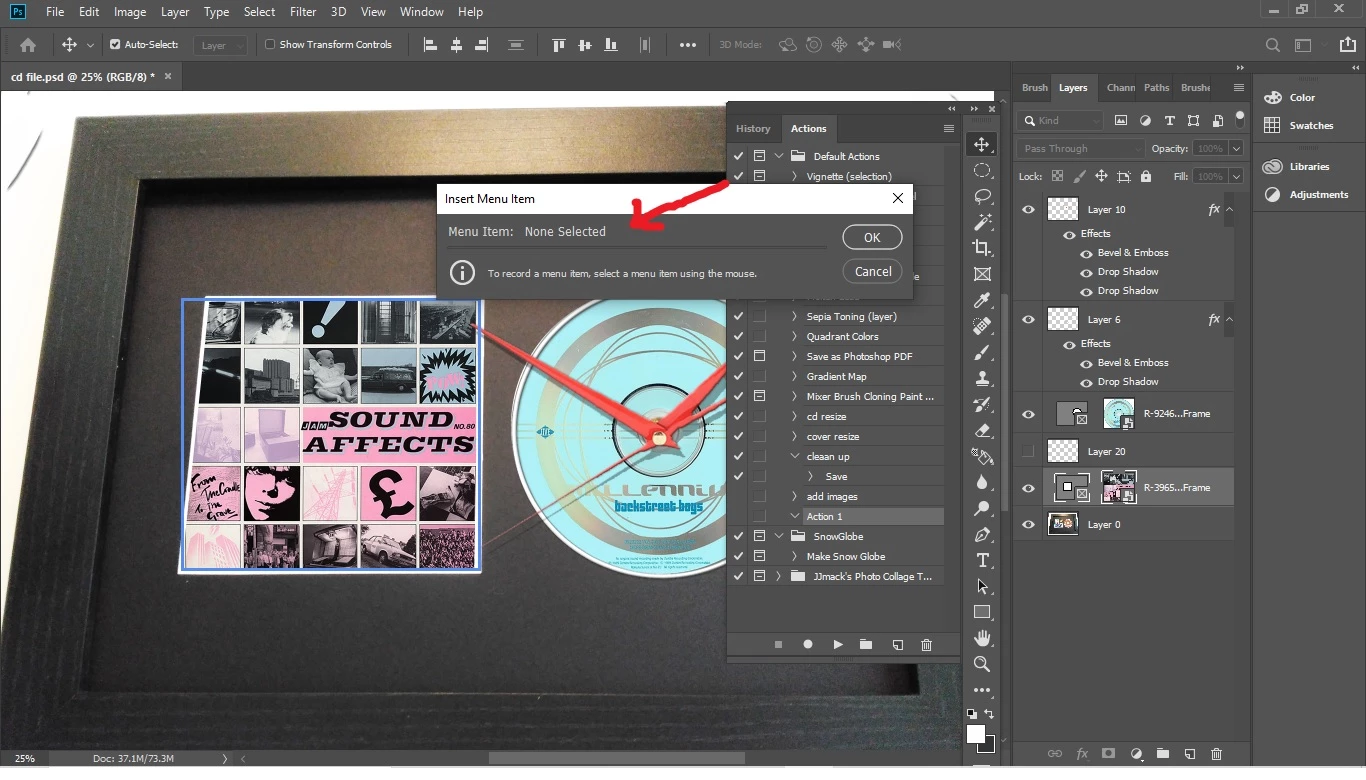Viewport: 1366px width, 780px height.
Task: Go to Home screen icon
Action: (28, 45)
